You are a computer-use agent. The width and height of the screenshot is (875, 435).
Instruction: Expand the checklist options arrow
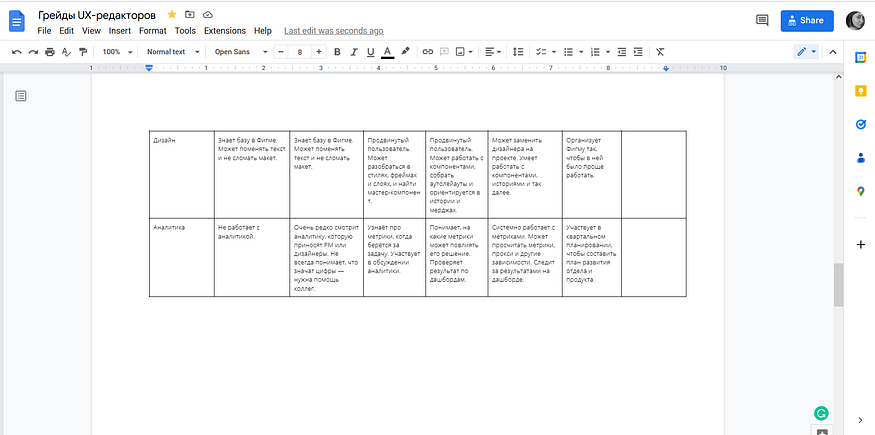[554, 52]
